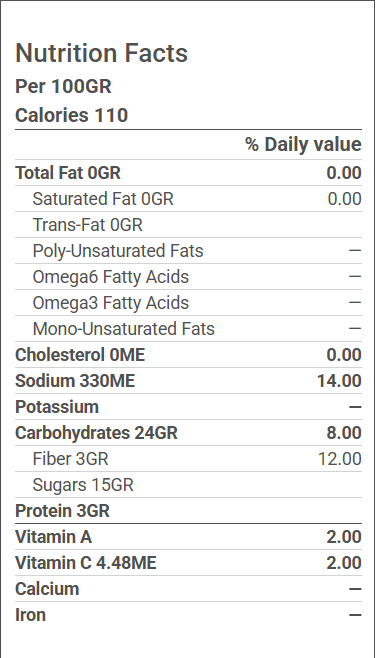The image size is (377, 658).
Task: Click the % Daily value column header
Action: (303, 144)
